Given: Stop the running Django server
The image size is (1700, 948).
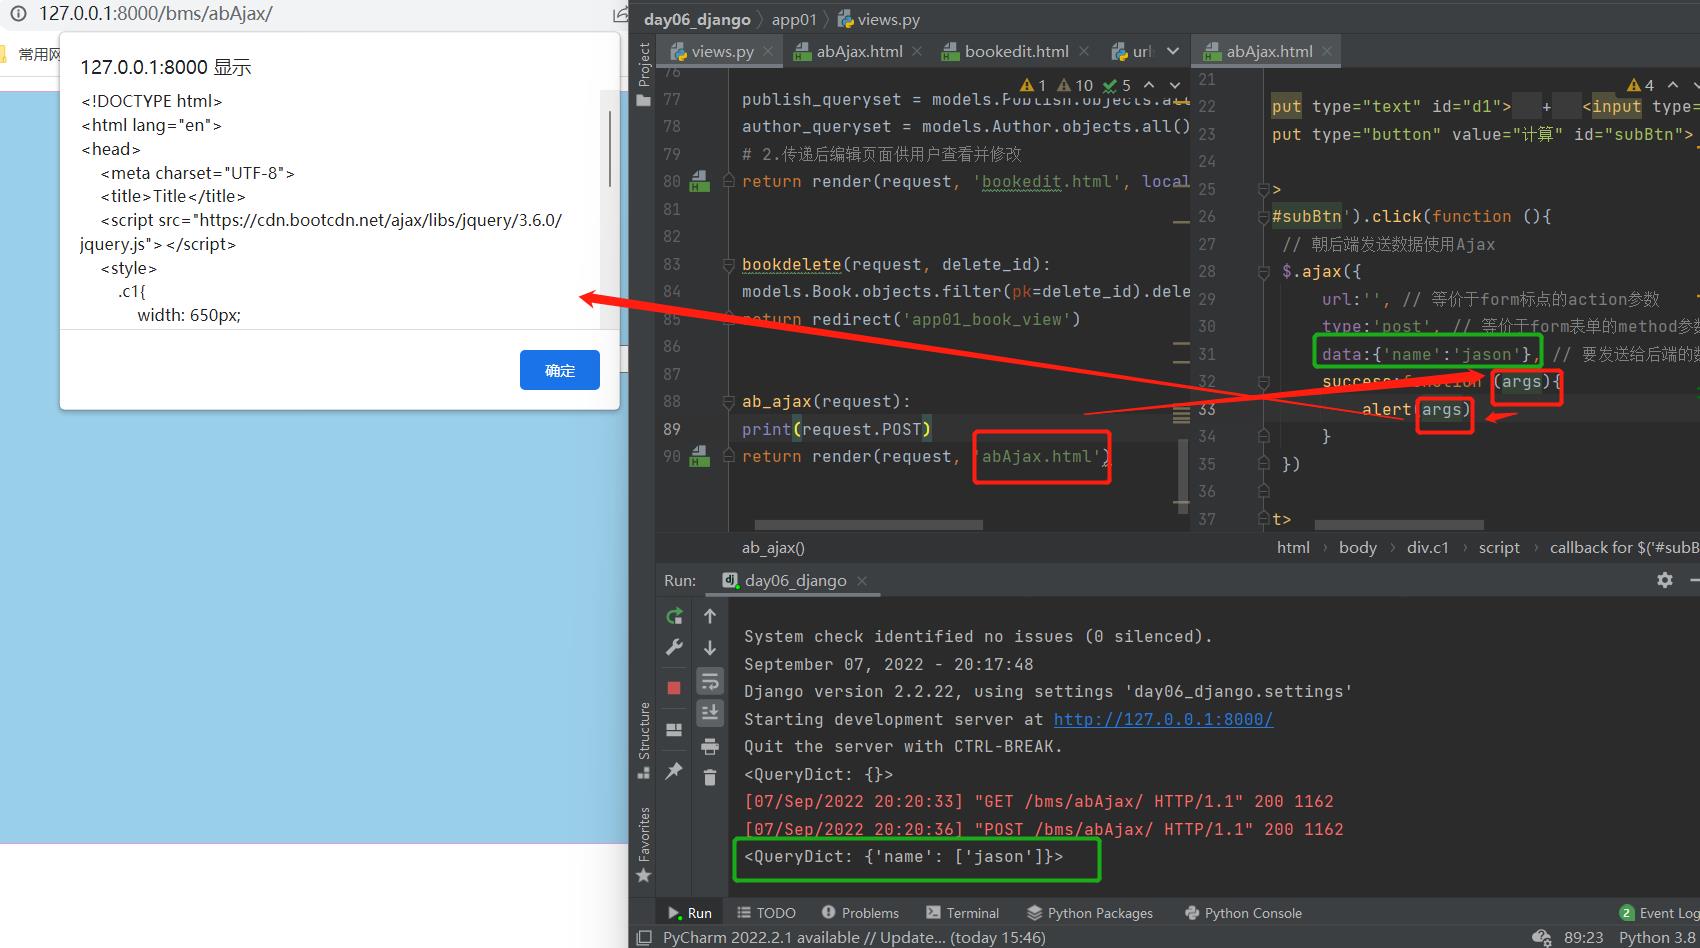Looking at the screenshot, I should tap(674, 688).
